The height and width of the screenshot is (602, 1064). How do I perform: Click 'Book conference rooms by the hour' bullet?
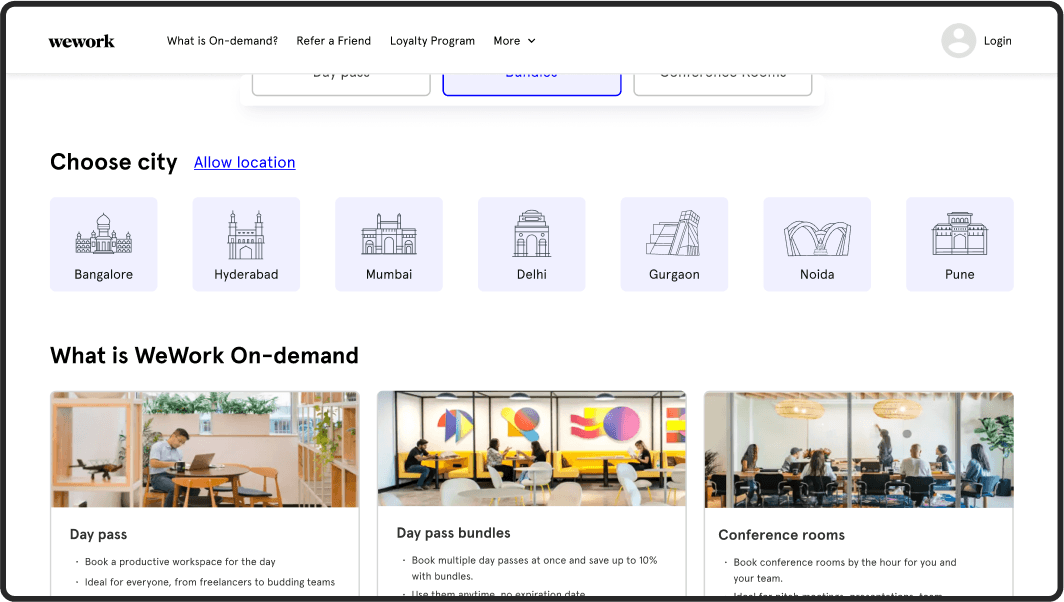(845, 570)
